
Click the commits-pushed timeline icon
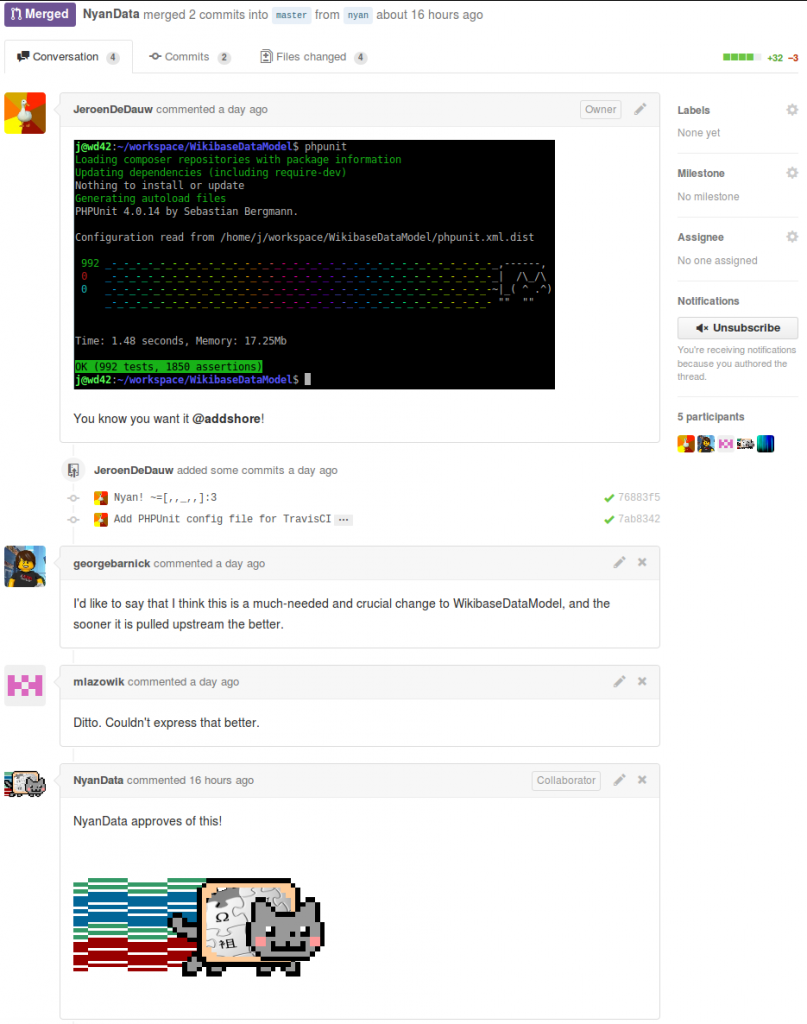(73, 470)
